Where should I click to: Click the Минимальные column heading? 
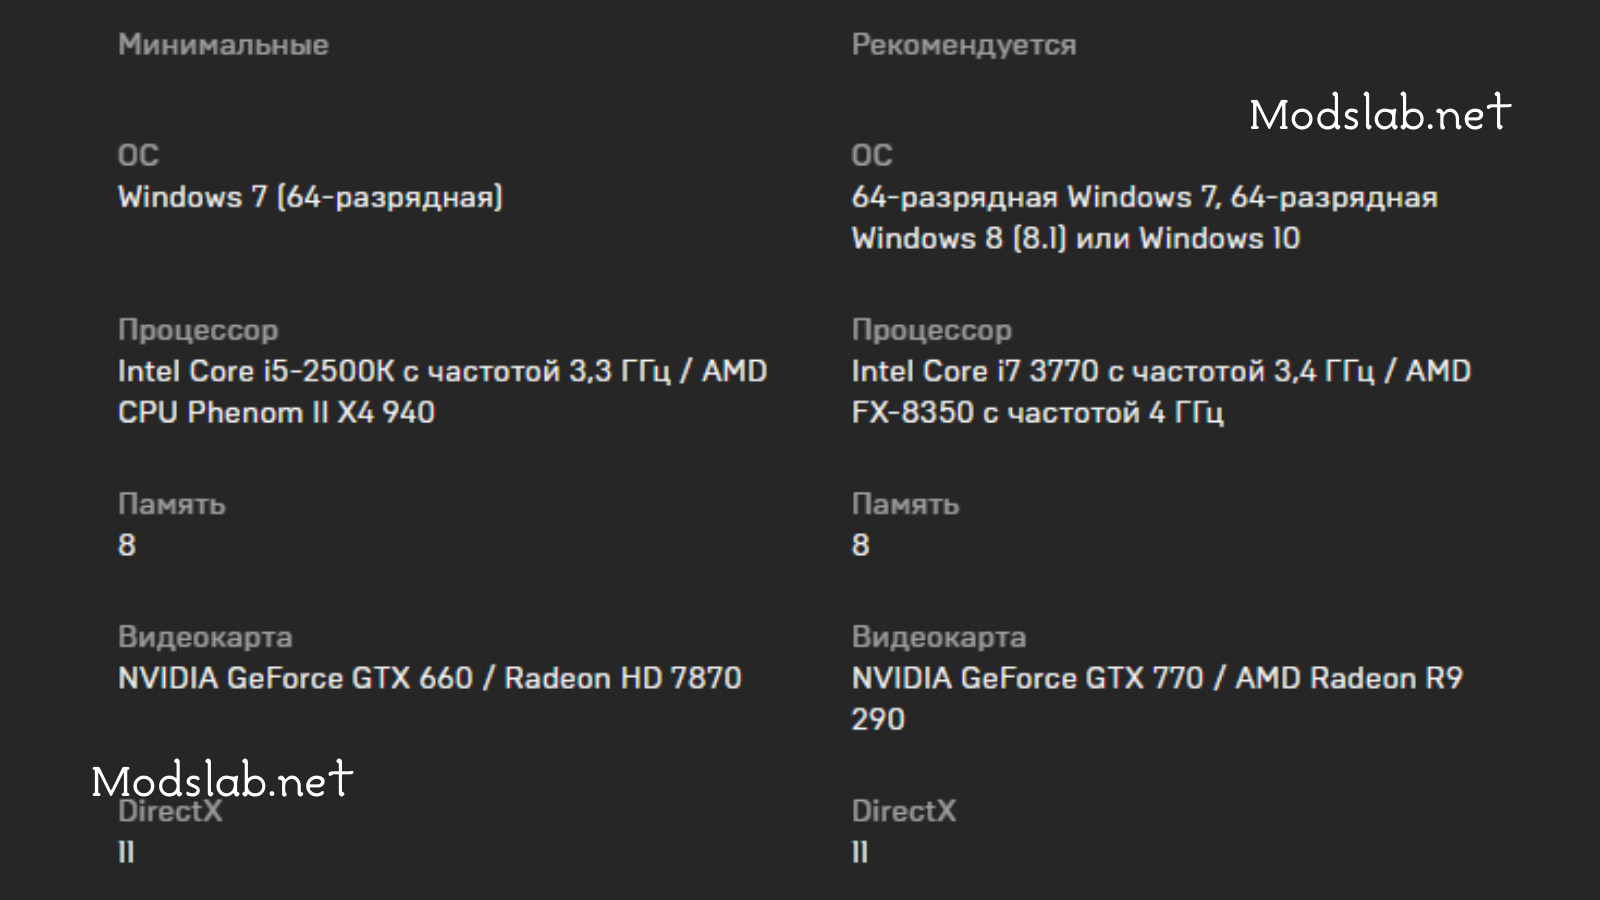pos(223,45)
